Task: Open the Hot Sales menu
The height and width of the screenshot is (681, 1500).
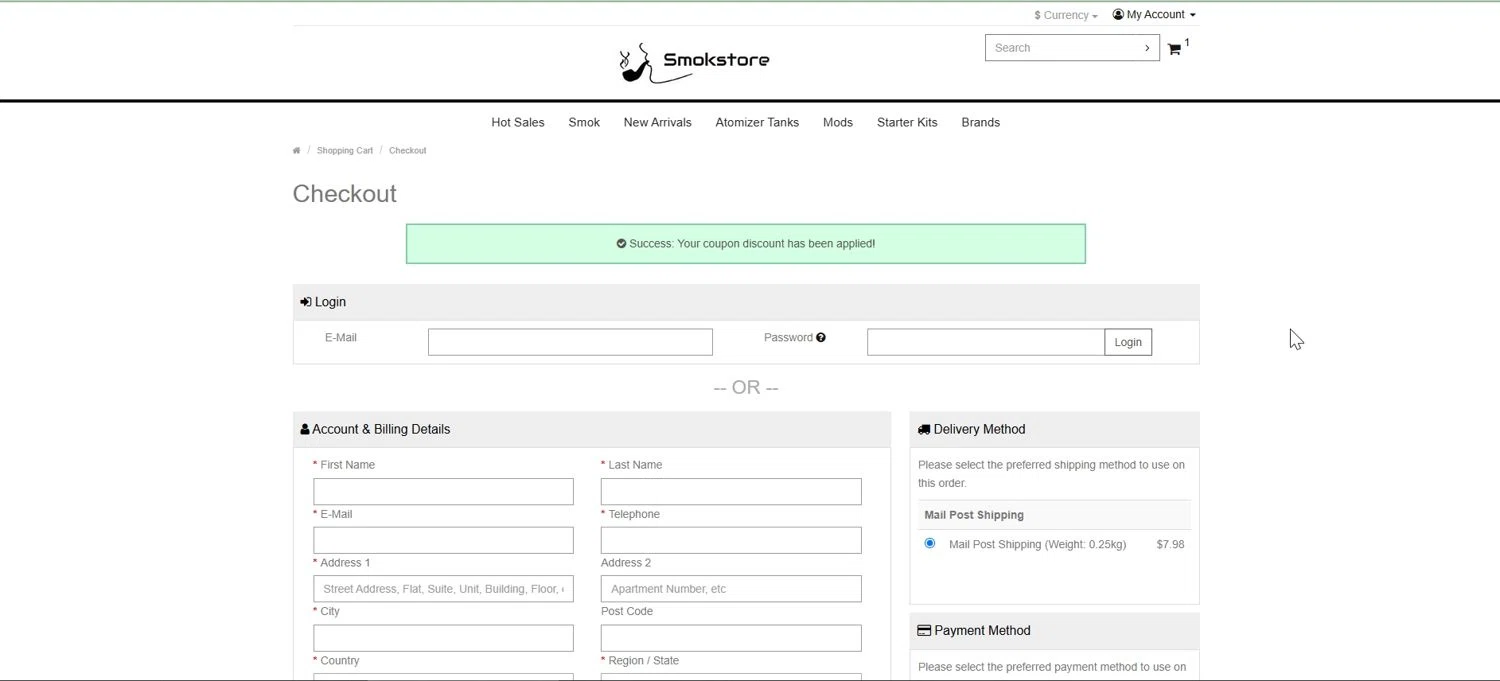Action: pos(518,123)
